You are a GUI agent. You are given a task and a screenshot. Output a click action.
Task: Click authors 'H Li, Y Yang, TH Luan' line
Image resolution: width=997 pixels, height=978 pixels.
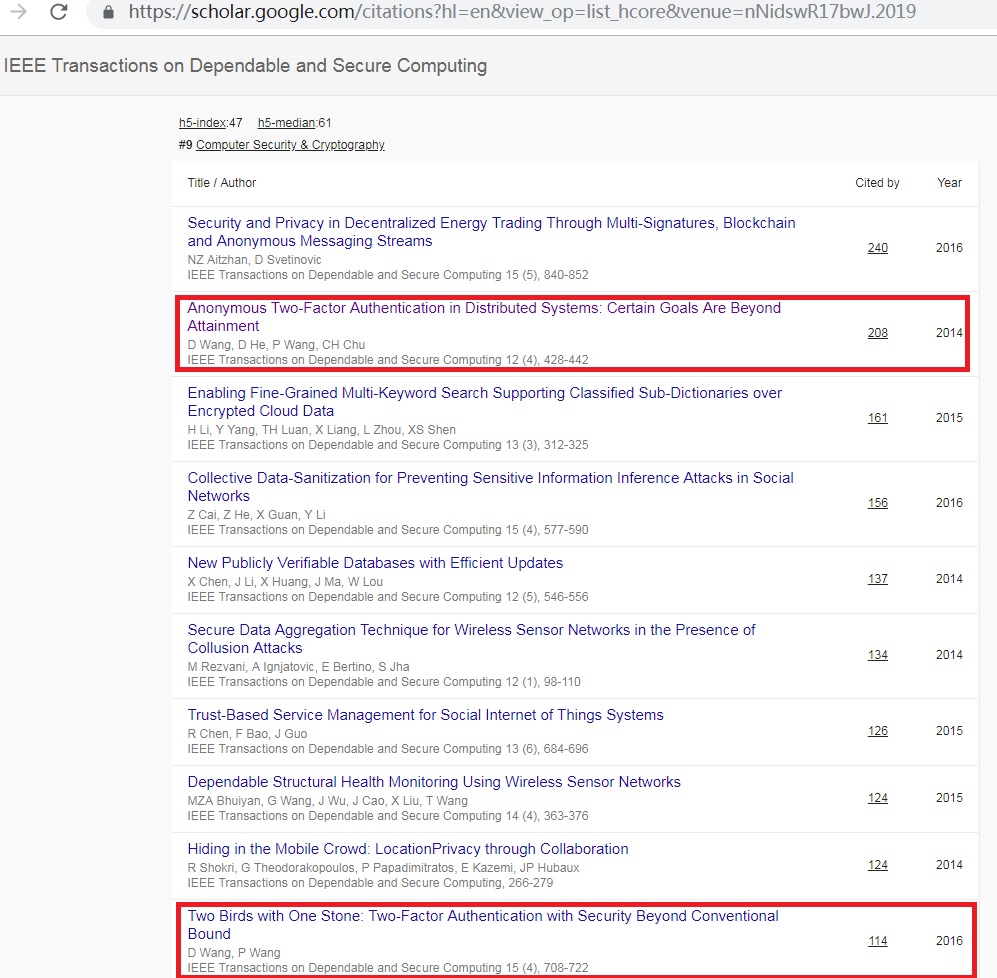click(322, 430)
